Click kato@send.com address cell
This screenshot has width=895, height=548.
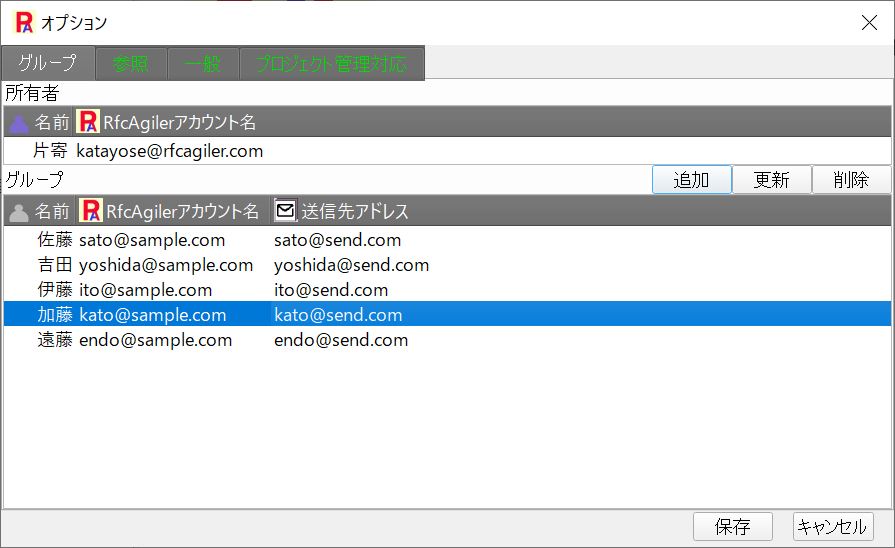[x=338, y=315]
